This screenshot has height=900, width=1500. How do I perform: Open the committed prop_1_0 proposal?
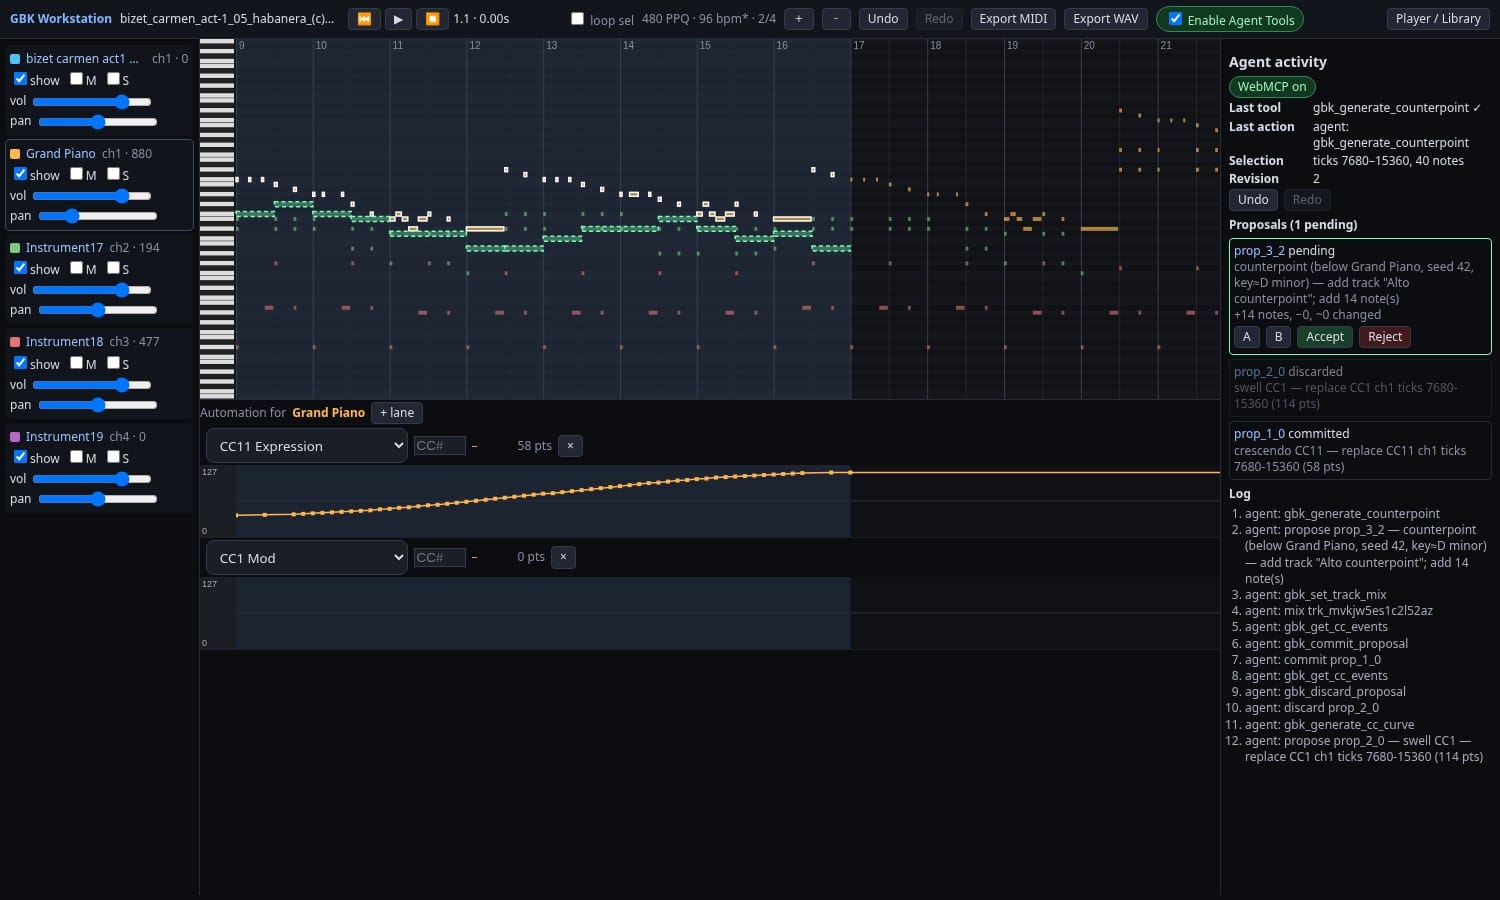1360,450
